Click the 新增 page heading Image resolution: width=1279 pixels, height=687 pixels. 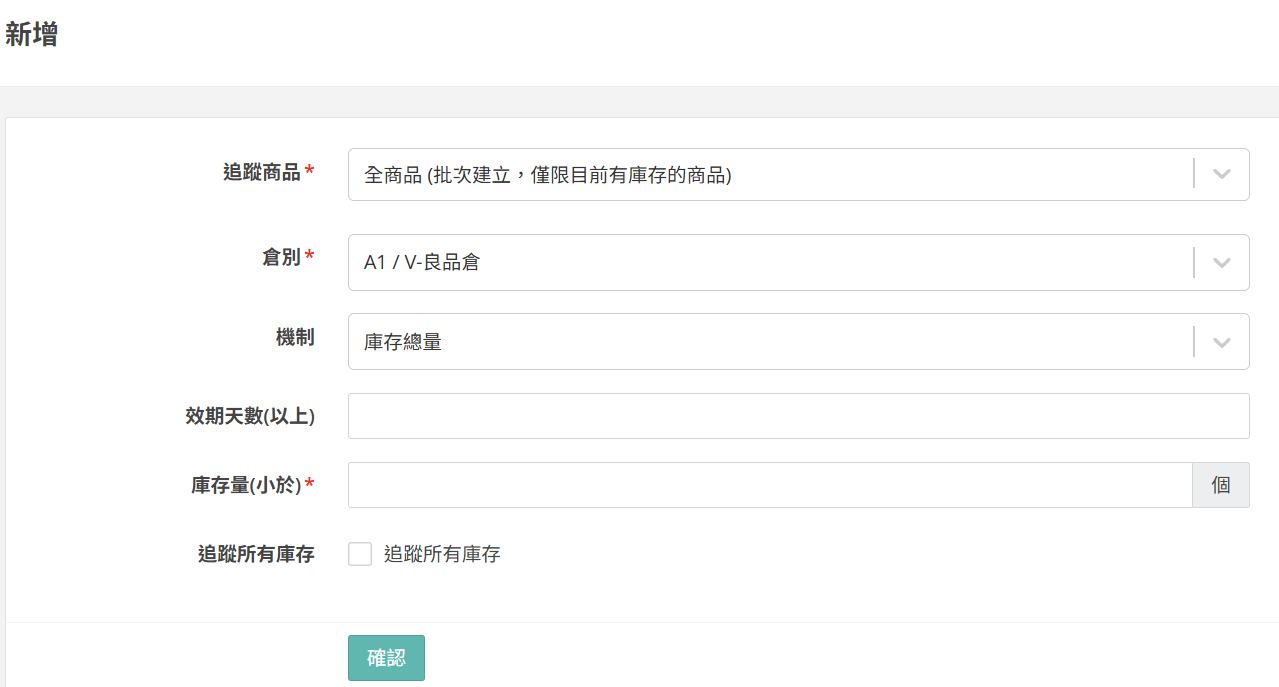tap(32, 35)
